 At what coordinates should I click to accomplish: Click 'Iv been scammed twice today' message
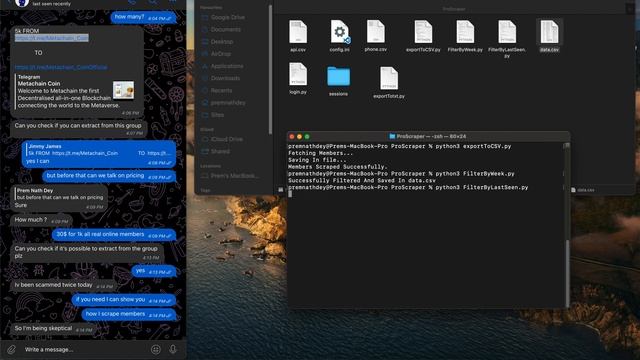[63, 285]
